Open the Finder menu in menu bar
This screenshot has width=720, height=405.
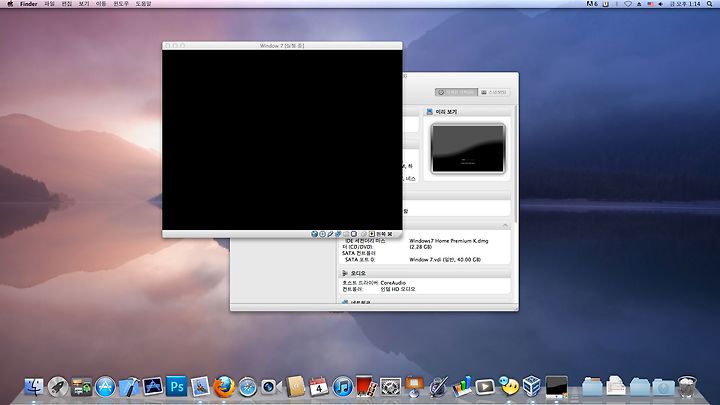(x=28, y=4)
